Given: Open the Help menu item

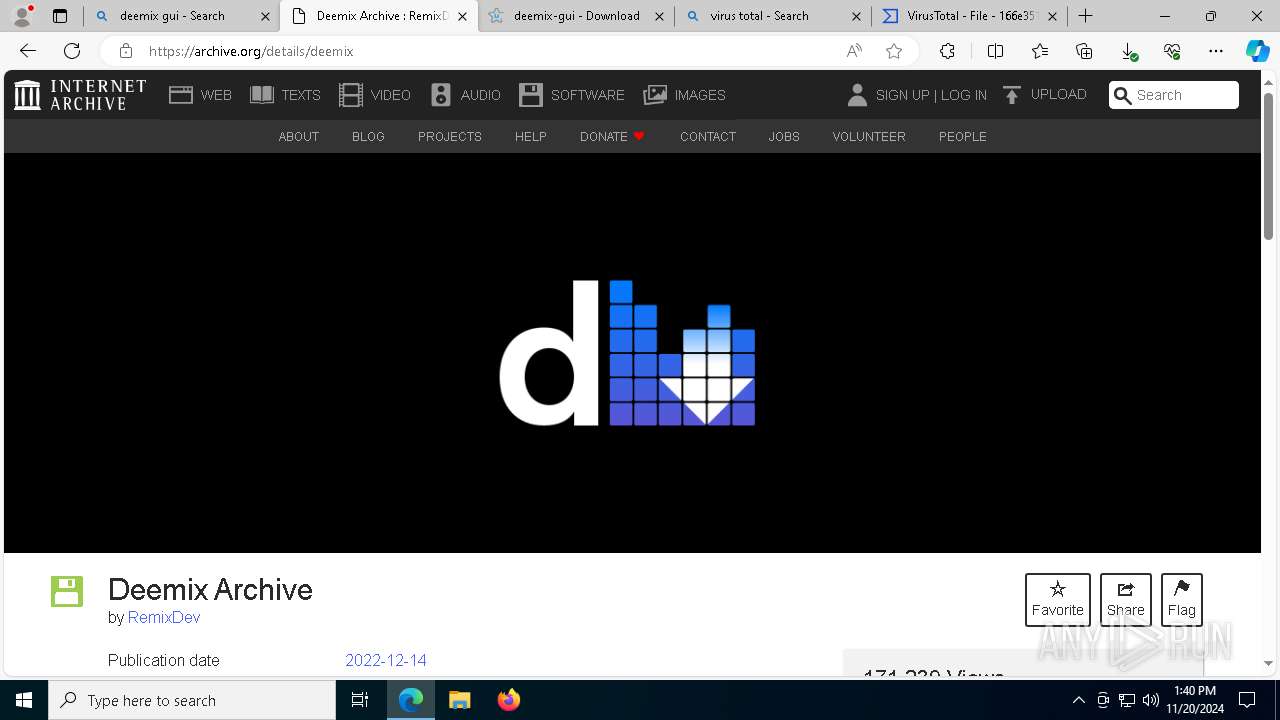Looking at the screenshot, I should pos(531,137).
